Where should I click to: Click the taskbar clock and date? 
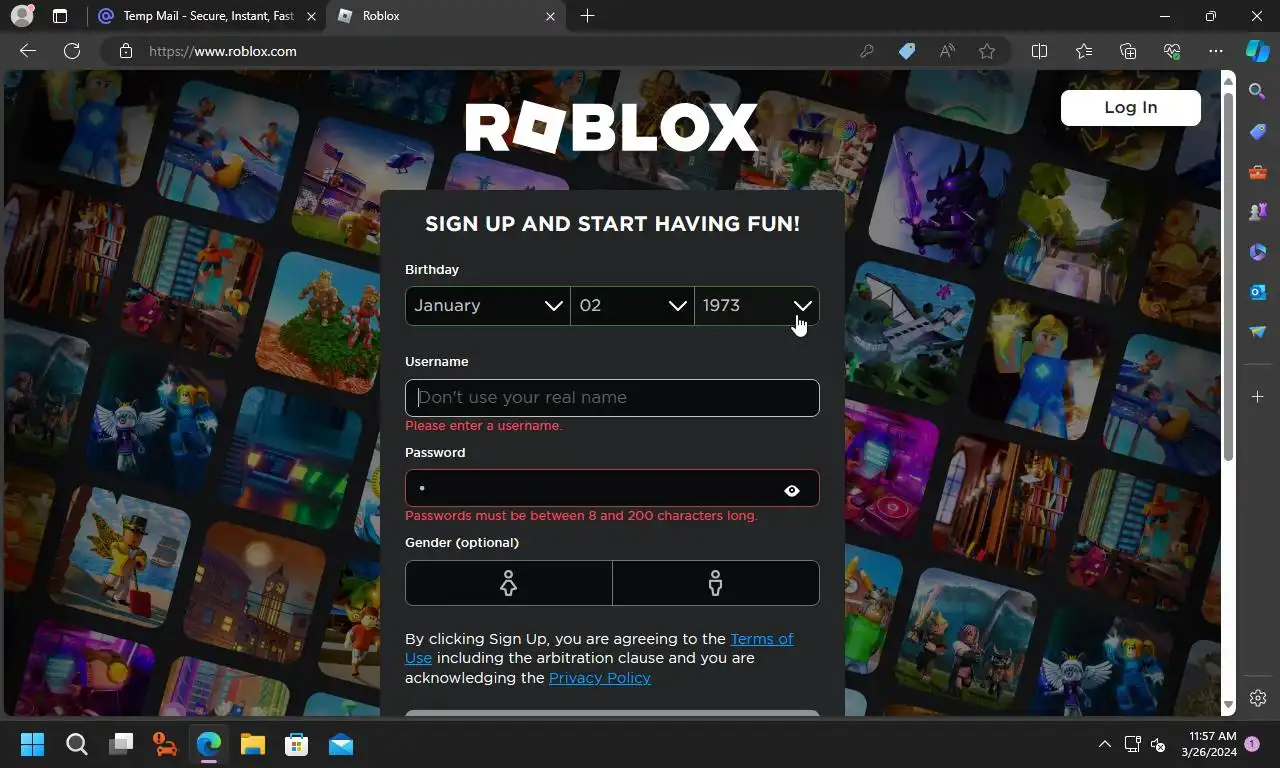(x=1209, y=744)
